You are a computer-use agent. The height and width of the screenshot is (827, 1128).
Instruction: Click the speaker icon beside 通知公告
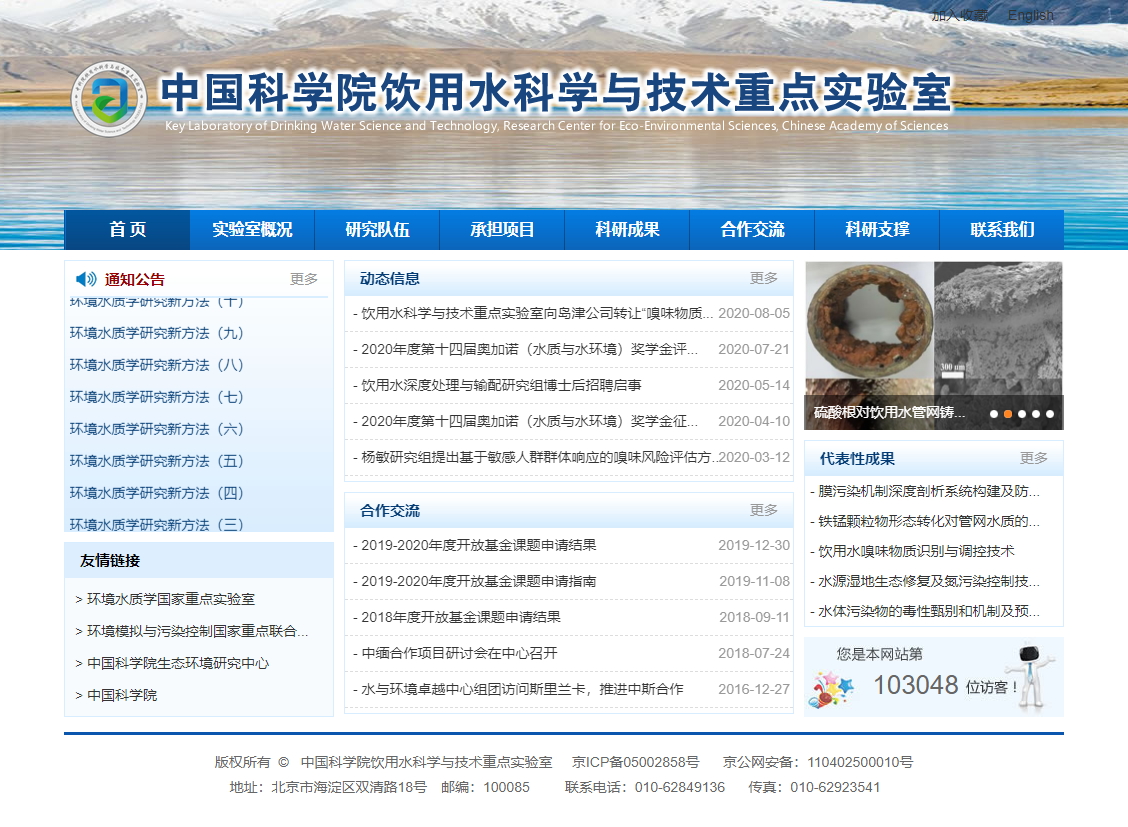pyautogui.click(x=86, y=279)
